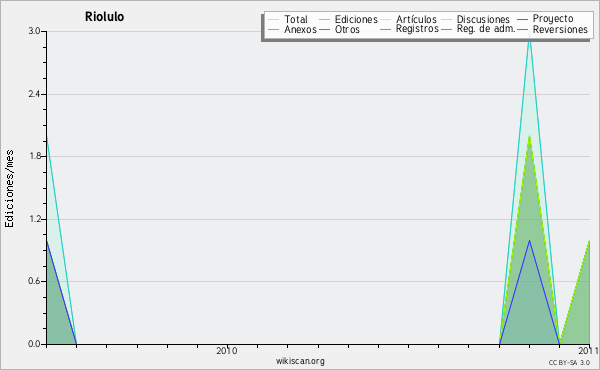Click the CC BY-SA 3.0 license text

pyautogui.click(x=569, y=363)
